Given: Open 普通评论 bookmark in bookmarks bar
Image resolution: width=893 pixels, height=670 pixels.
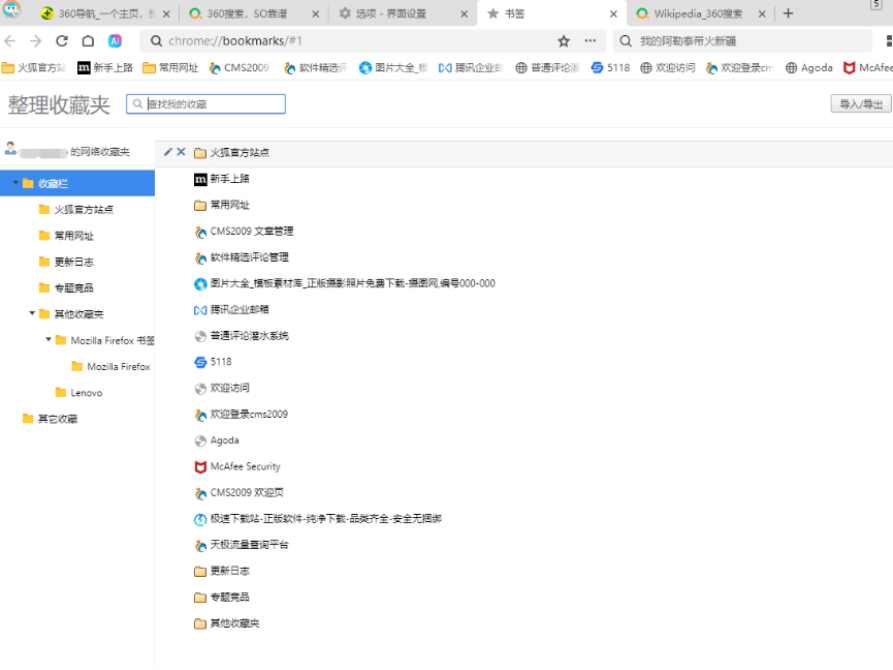Looking at the screenshot, I should tap(547, 68).
